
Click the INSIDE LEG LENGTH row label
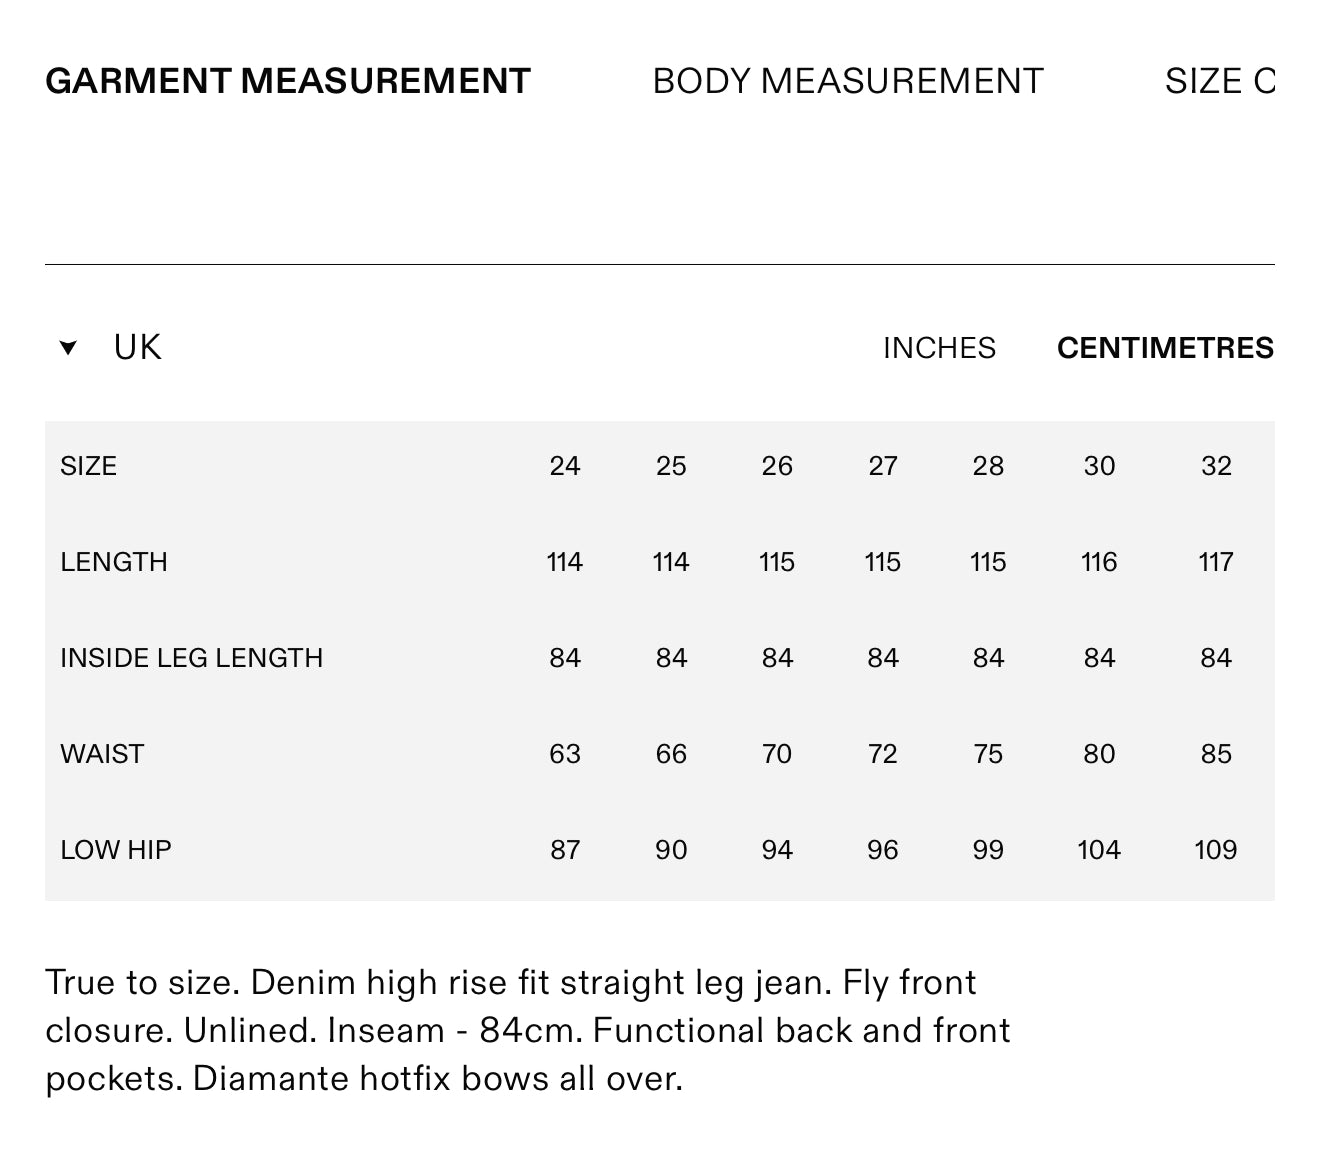pyautogui.click(x=192, y=658)
